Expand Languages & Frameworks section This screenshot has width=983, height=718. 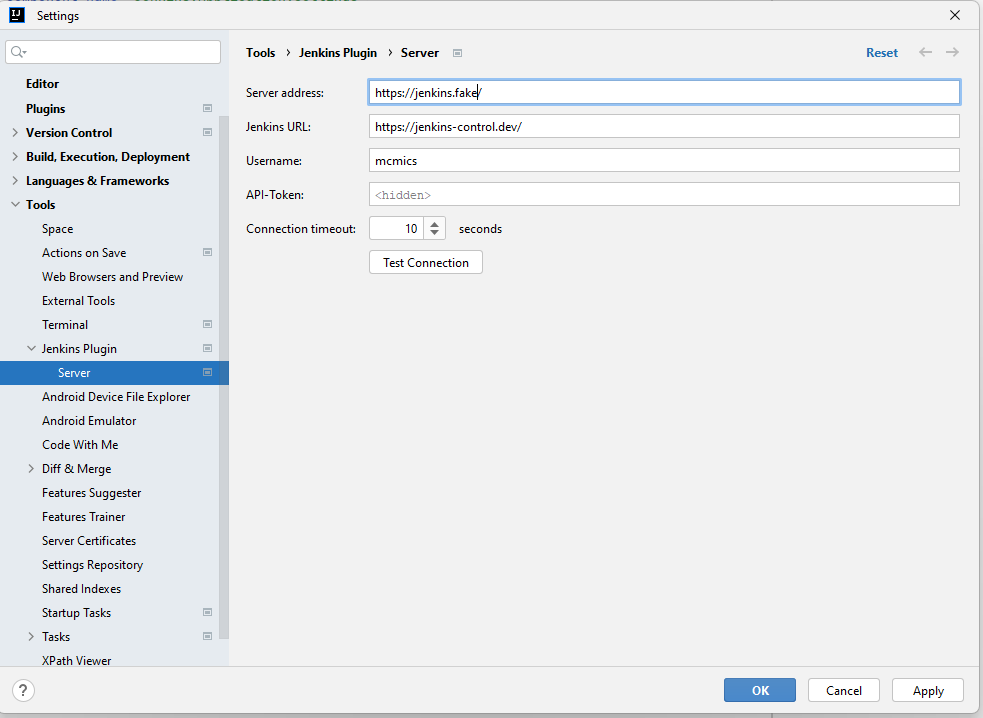15,181
